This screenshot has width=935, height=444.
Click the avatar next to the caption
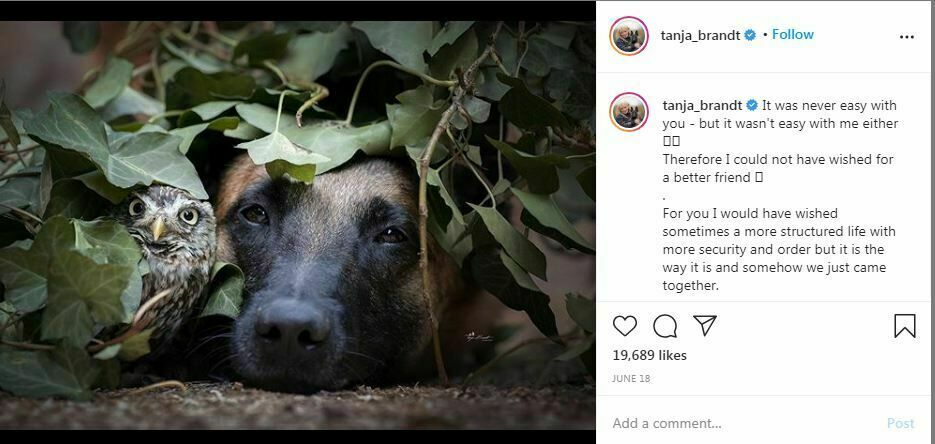pos(629,112)
